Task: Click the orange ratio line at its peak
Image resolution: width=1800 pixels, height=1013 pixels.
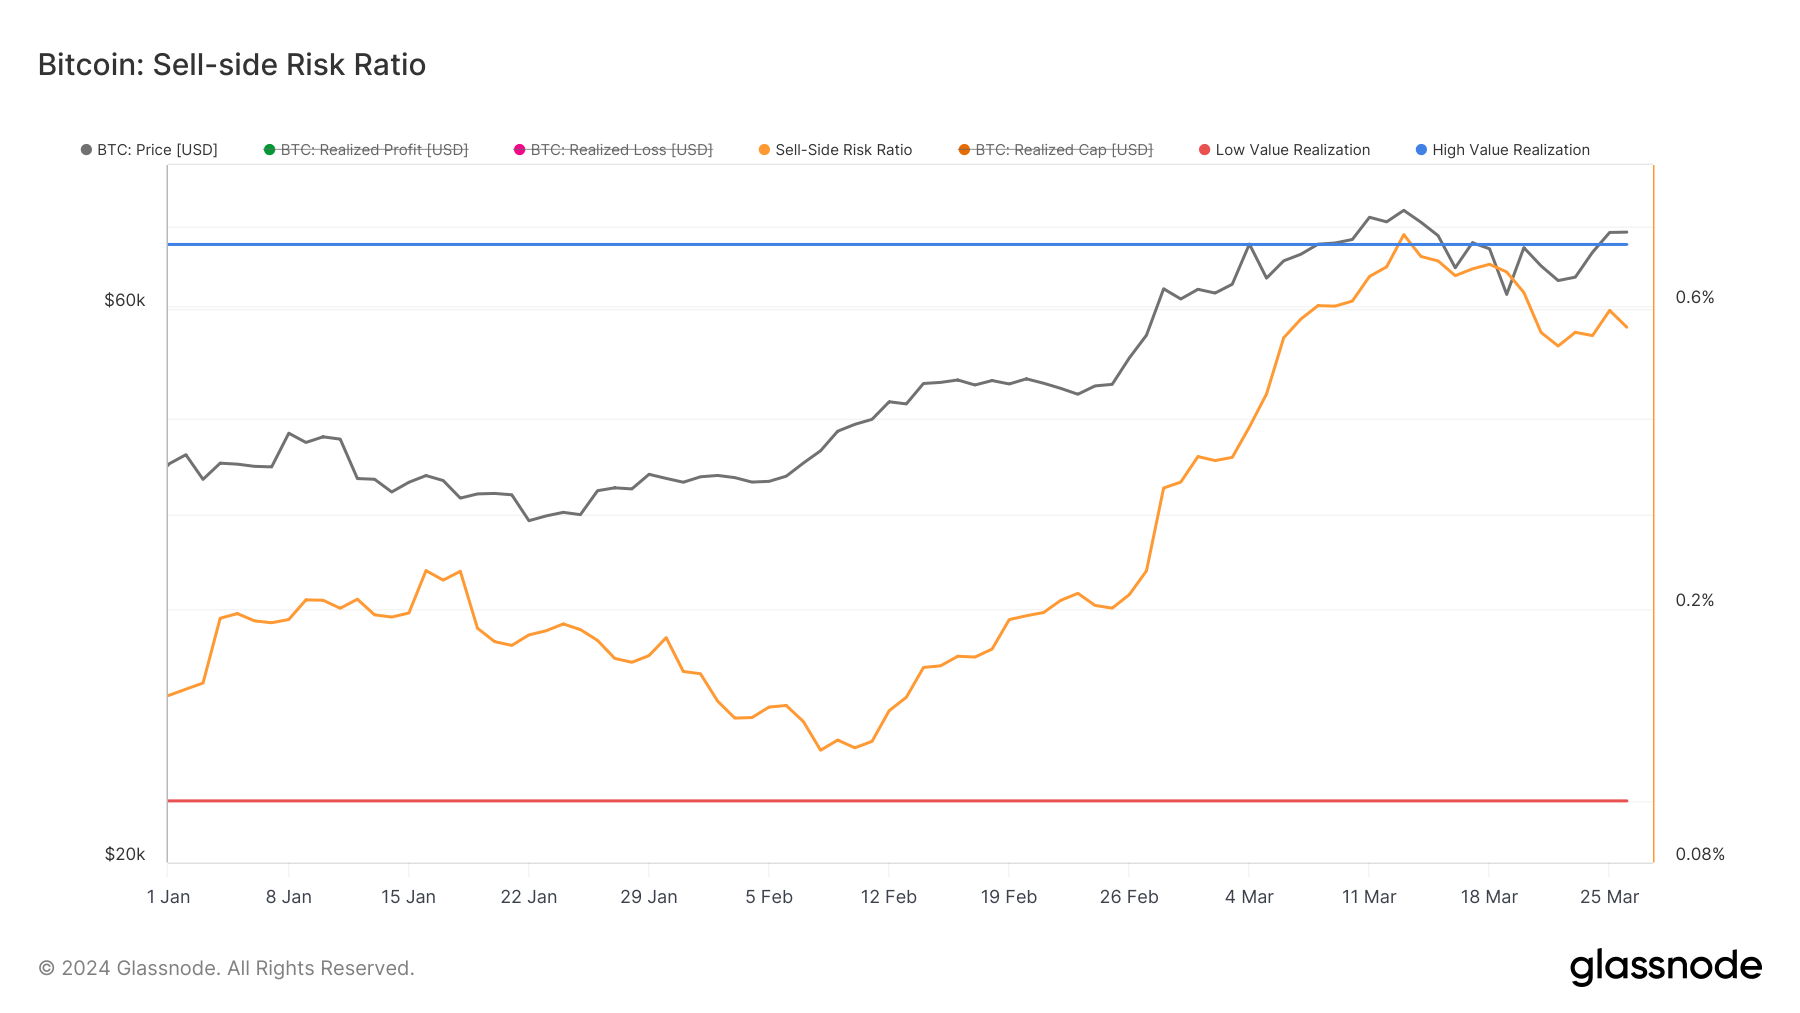Action: point(1403,236)
